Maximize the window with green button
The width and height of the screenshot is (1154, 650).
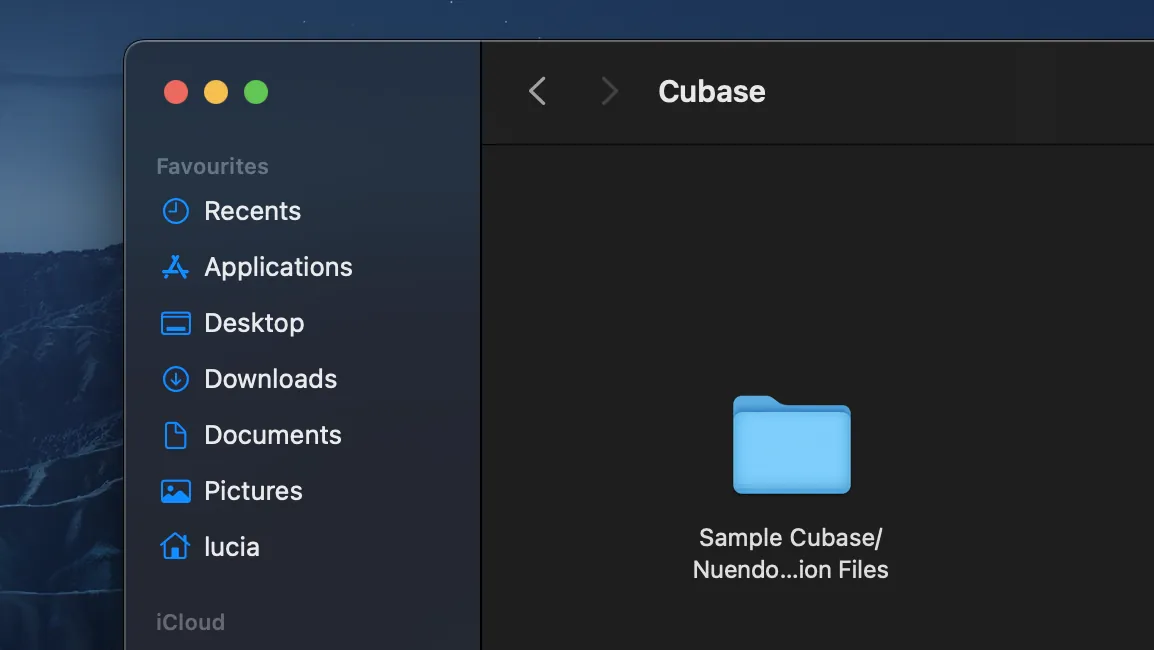point(256,92)
